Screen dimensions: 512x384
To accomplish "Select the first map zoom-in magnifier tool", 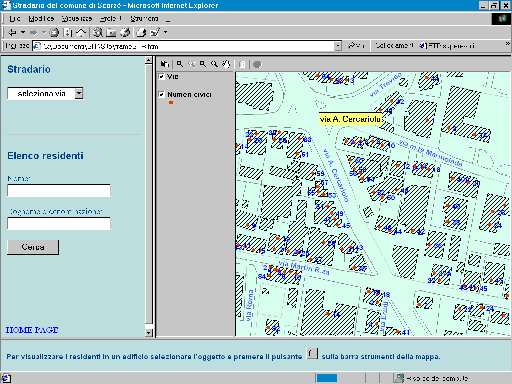I will click(180, 64).
